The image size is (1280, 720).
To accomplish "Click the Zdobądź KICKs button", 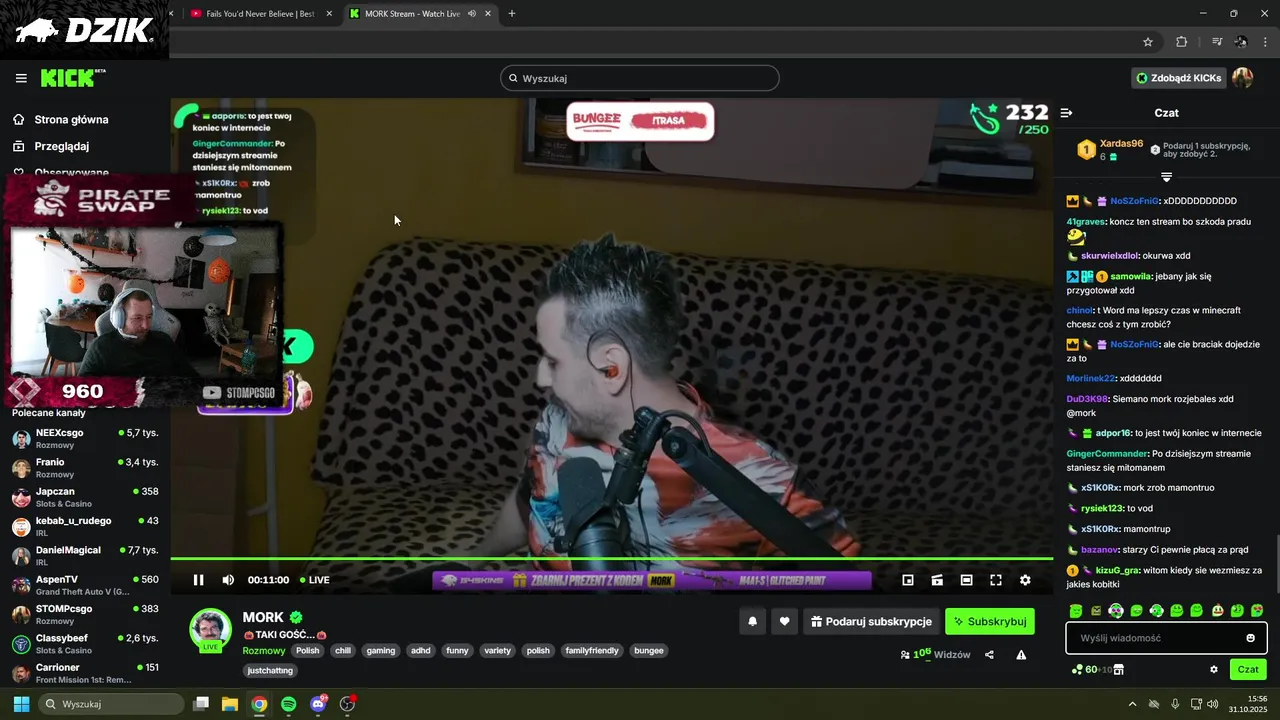I will pos(1178,78).
